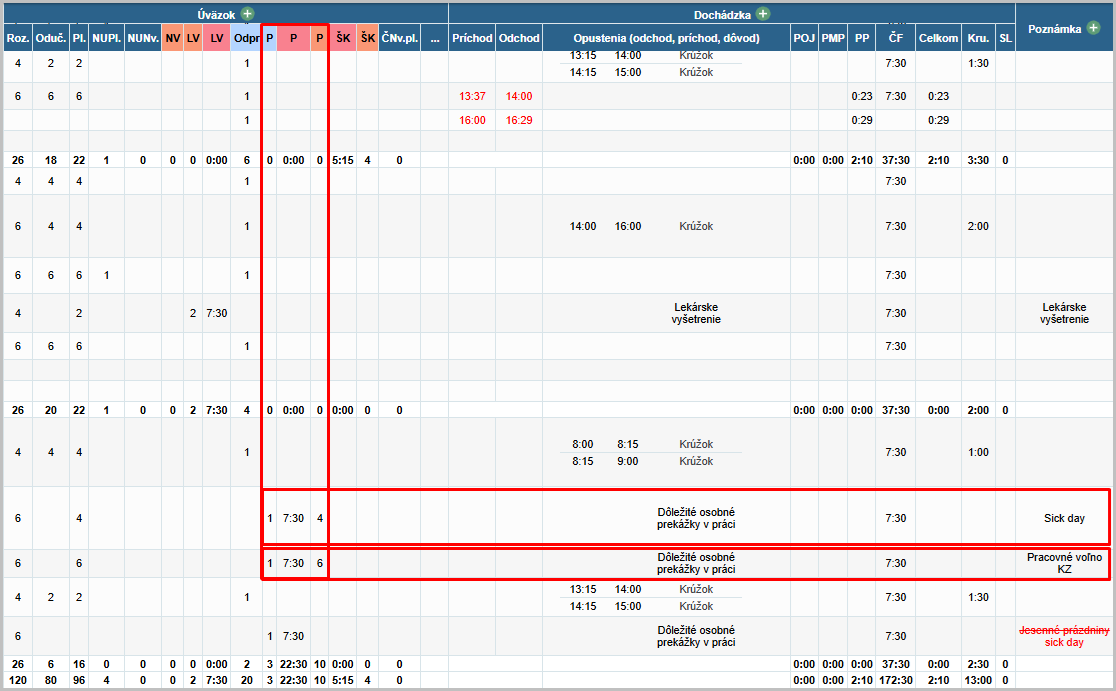
Task: Click the Kru. column header
Action: (x=978, y=38)
